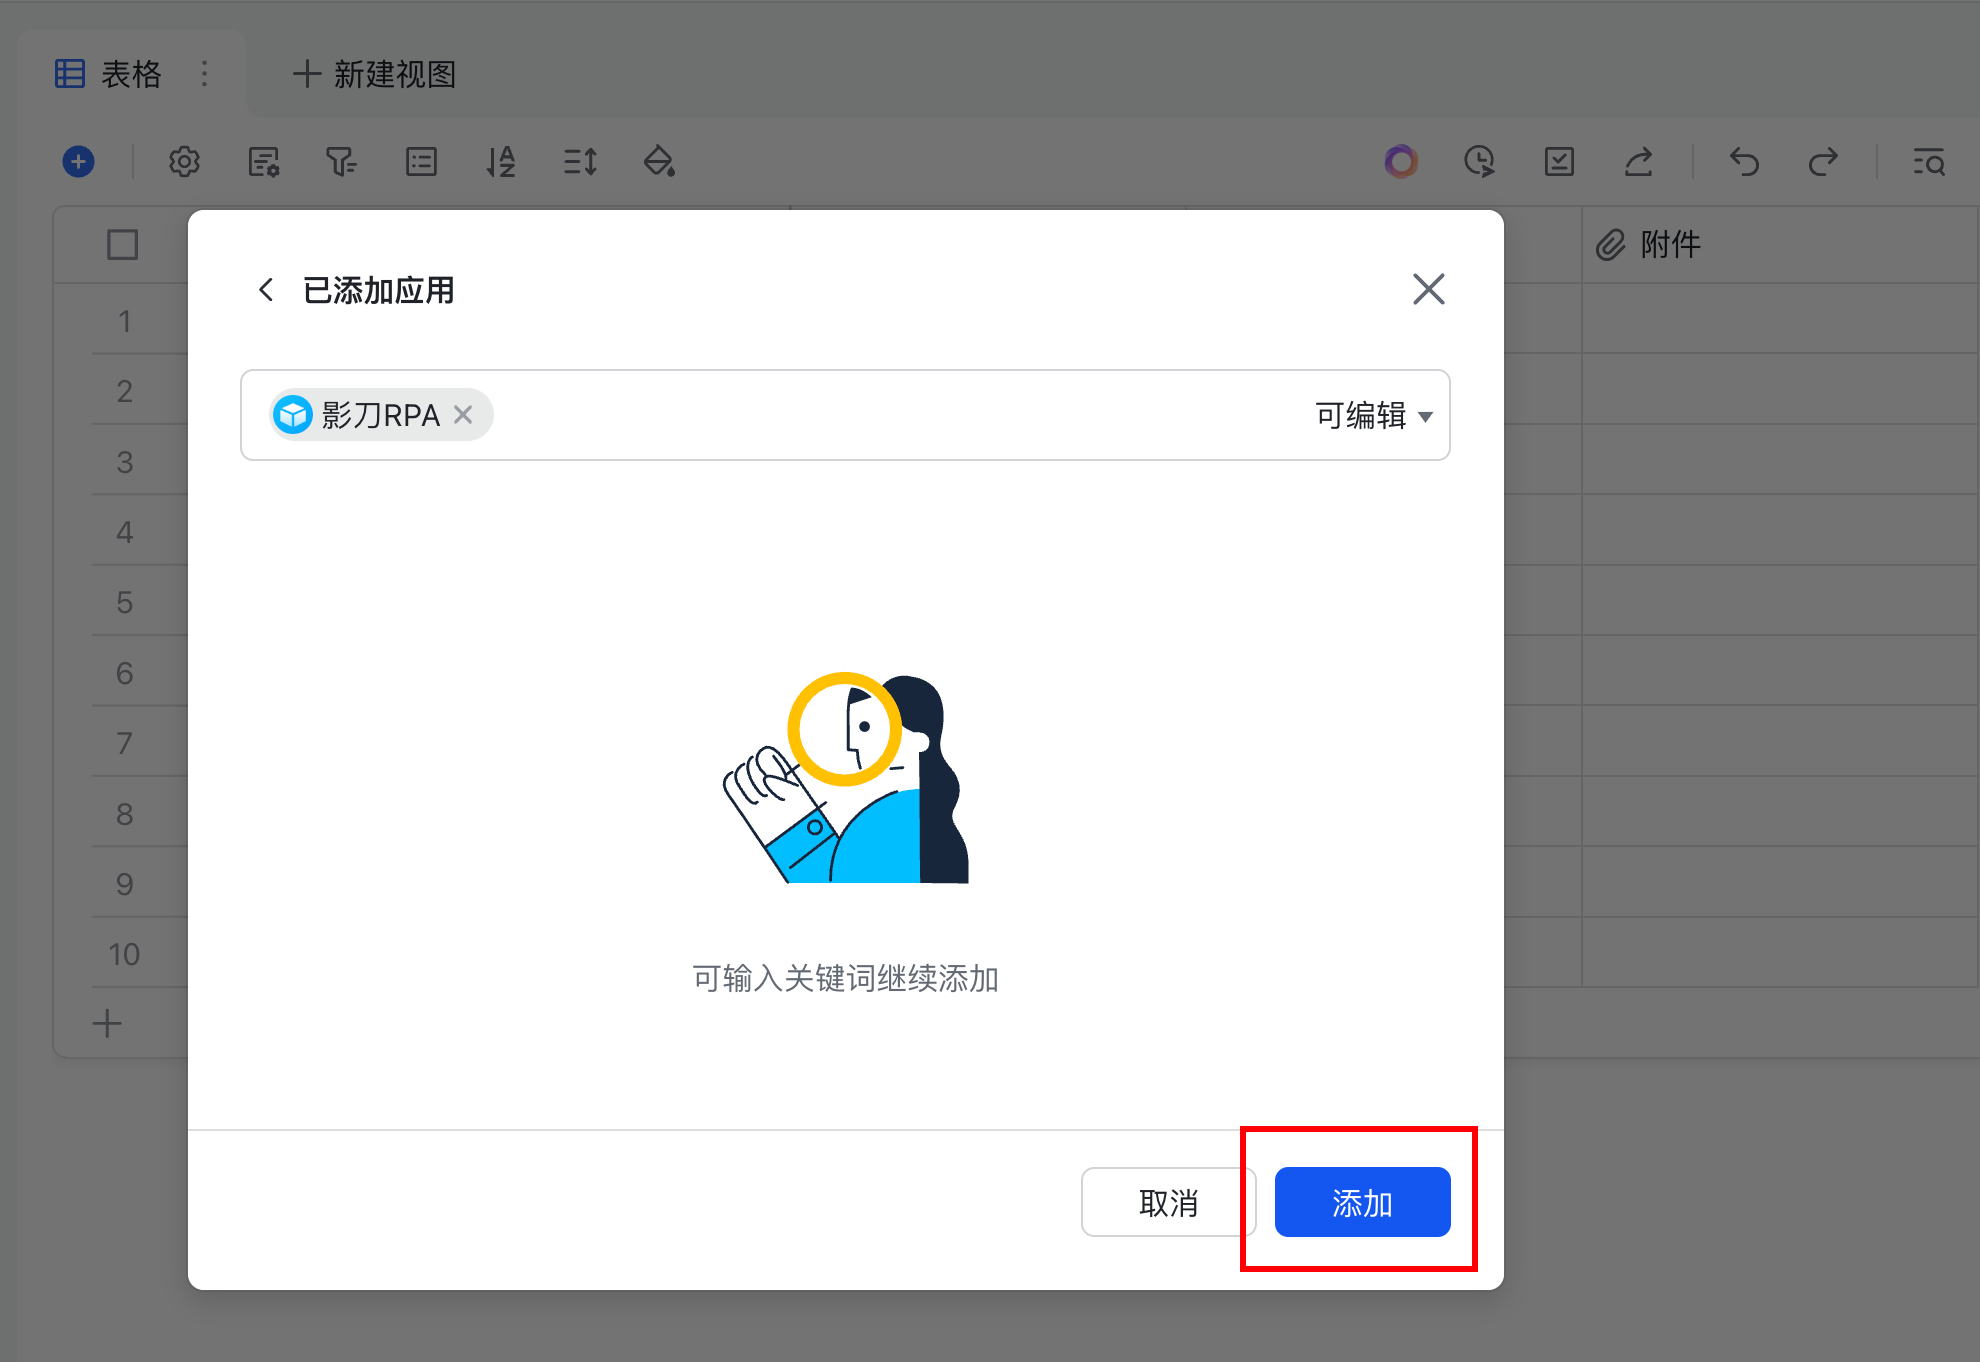Open the filter funnel icon
This screenshot has height=1362, width=1980.
(x=341, y=161)
